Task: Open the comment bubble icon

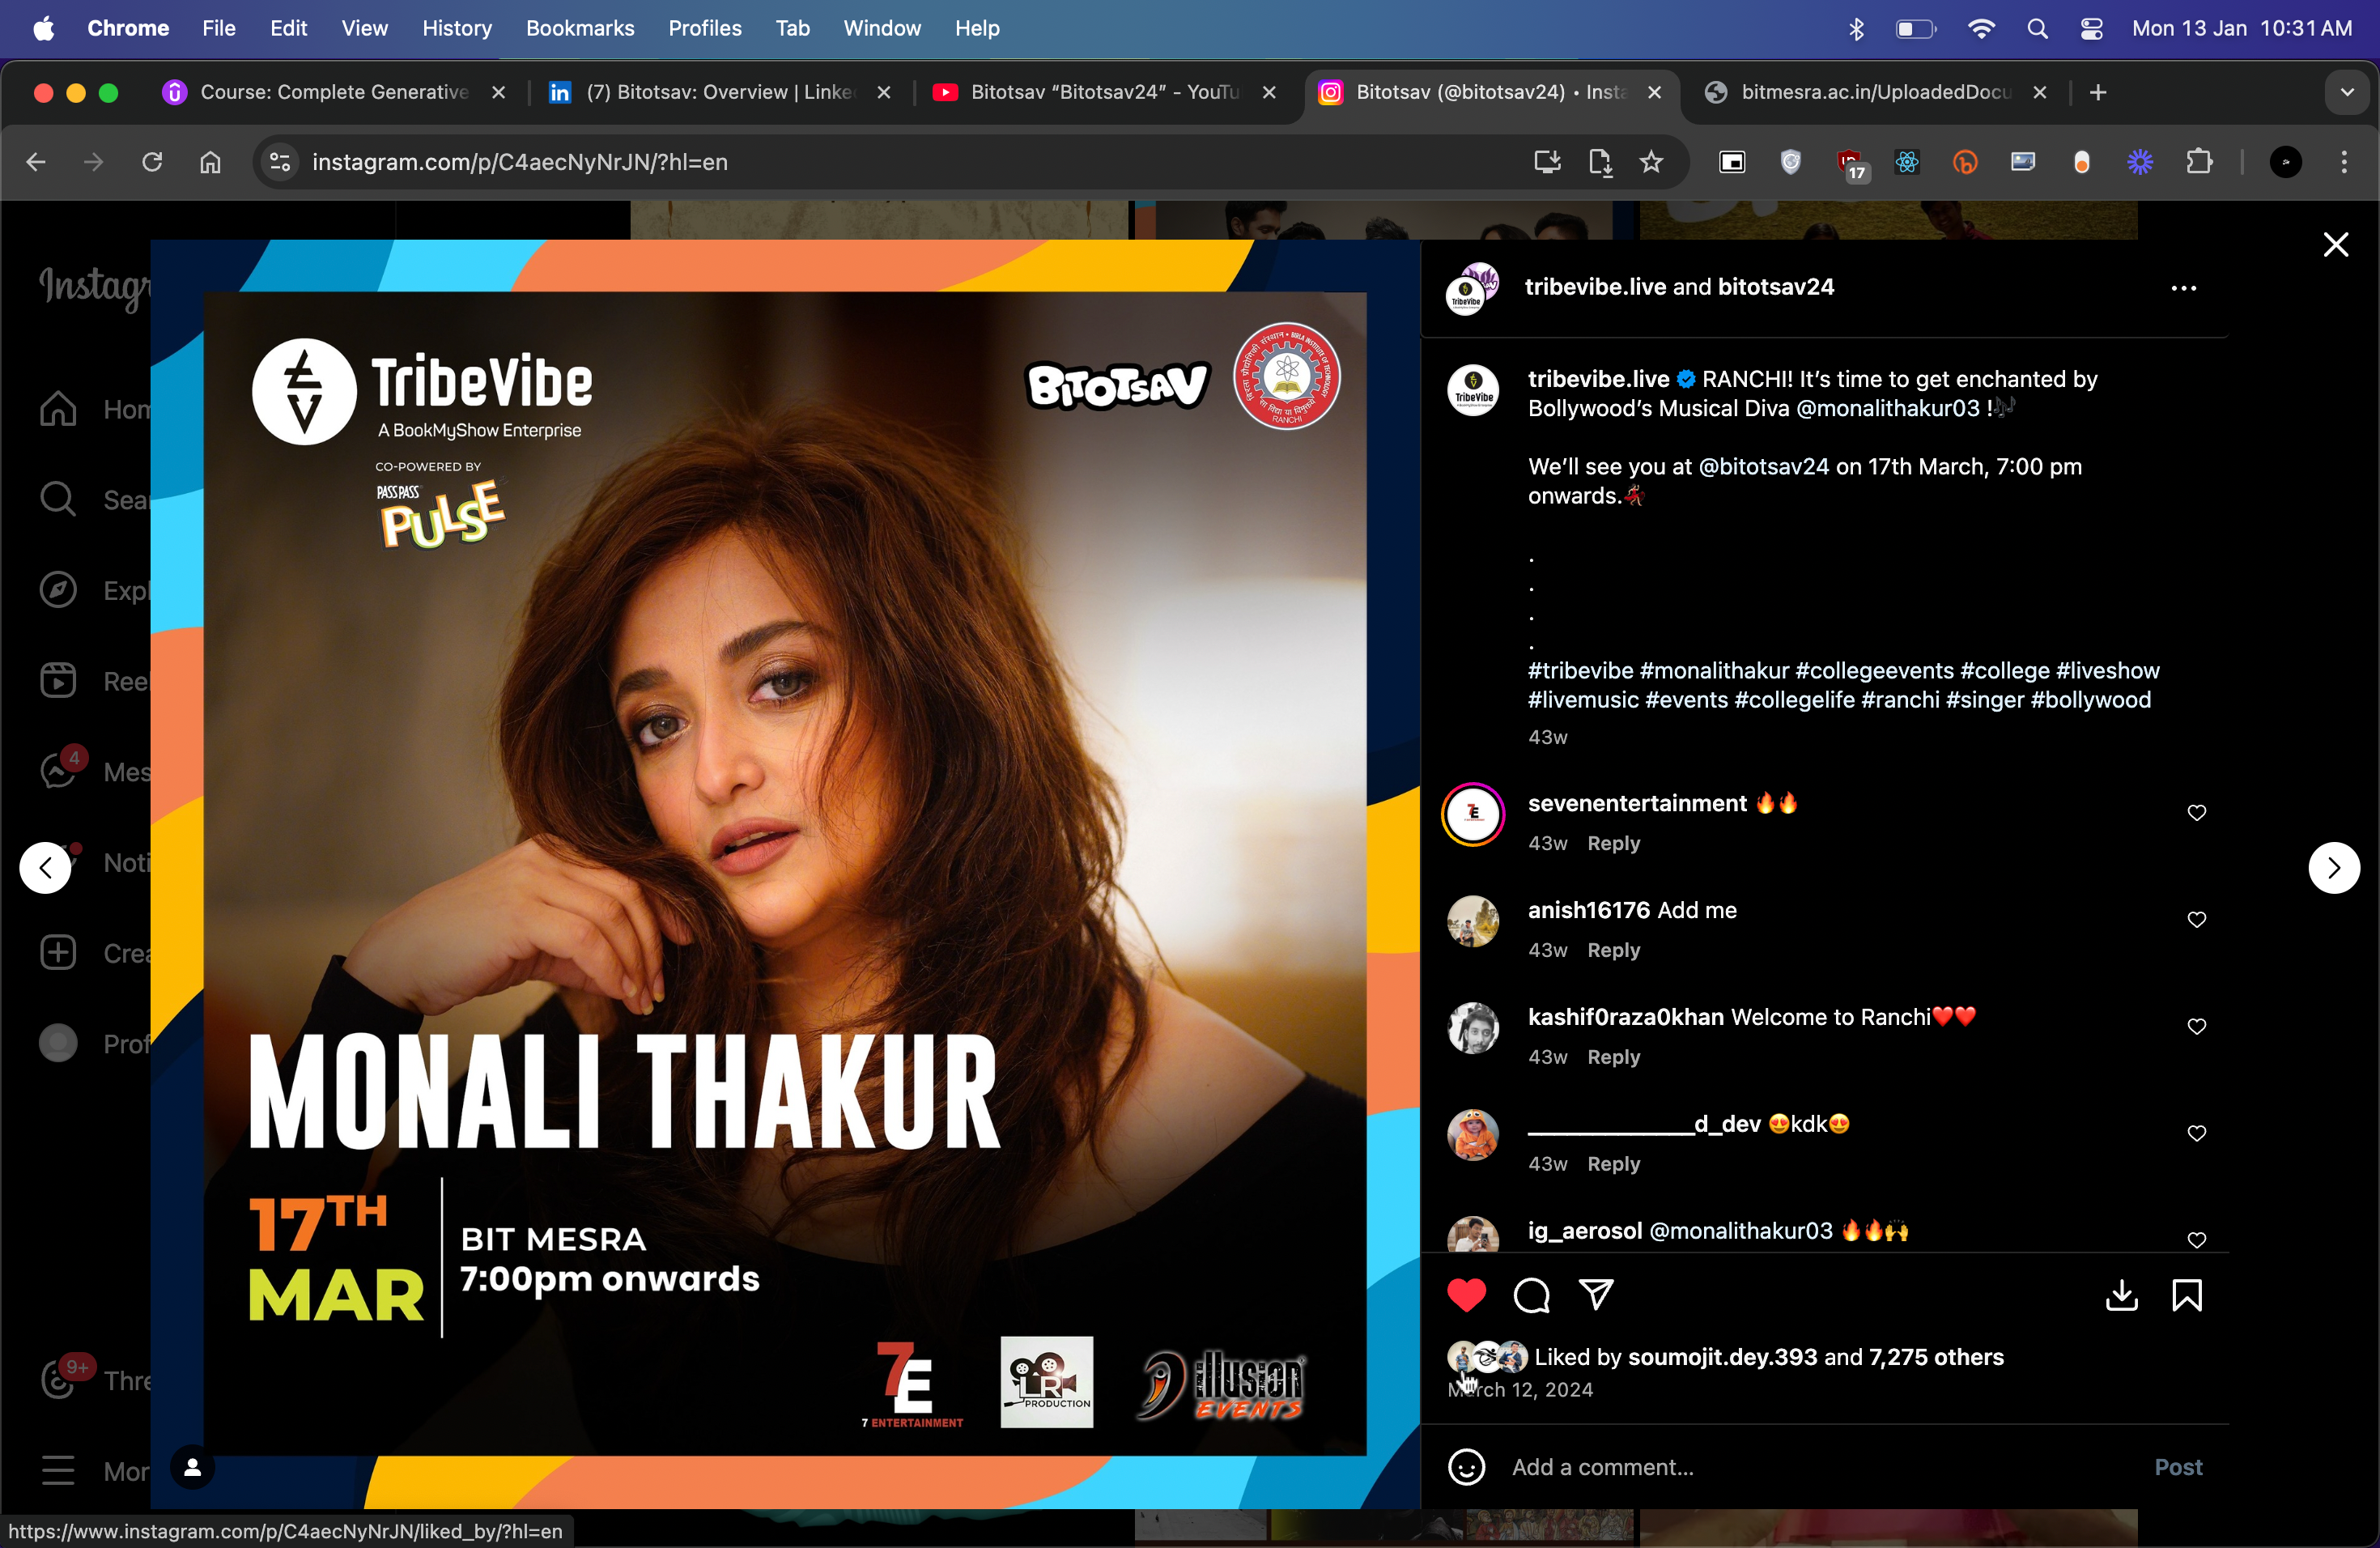Action: [x=1531, y=1295]
